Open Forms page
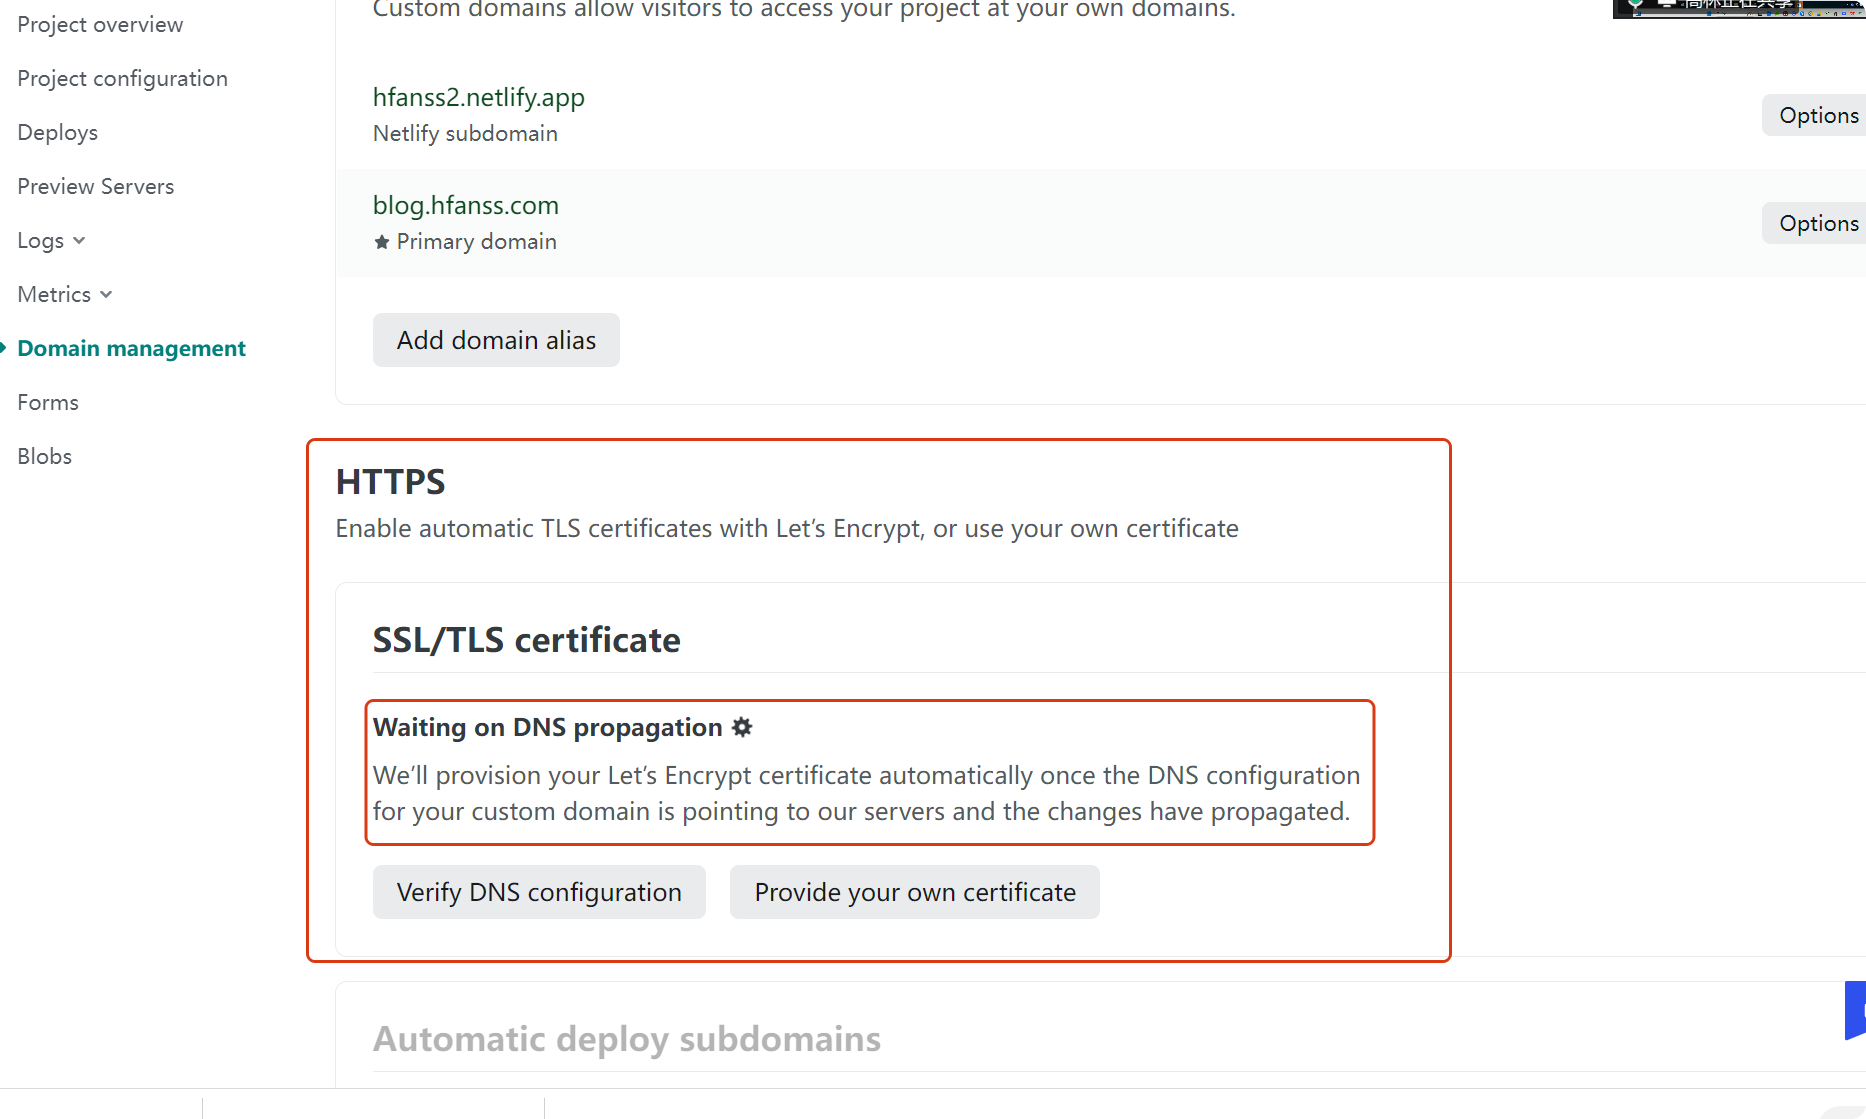 pyautogui.click(x=48, y=402)
